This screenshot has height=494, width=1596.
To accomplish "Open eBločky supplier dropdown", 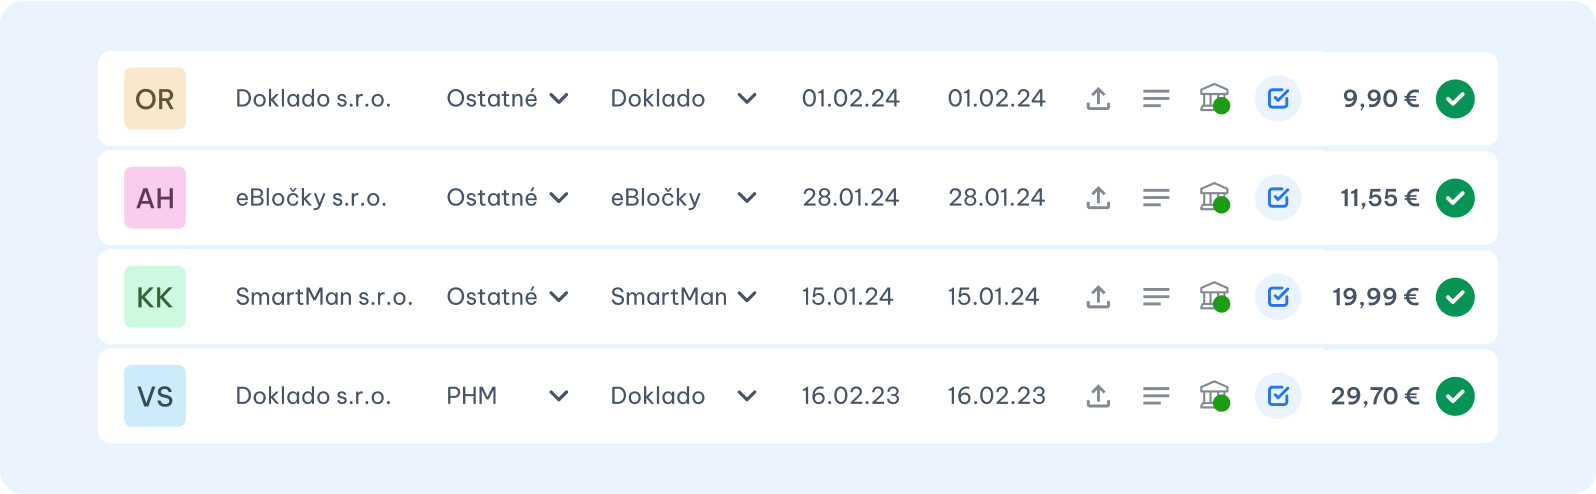I will point(683,198).
